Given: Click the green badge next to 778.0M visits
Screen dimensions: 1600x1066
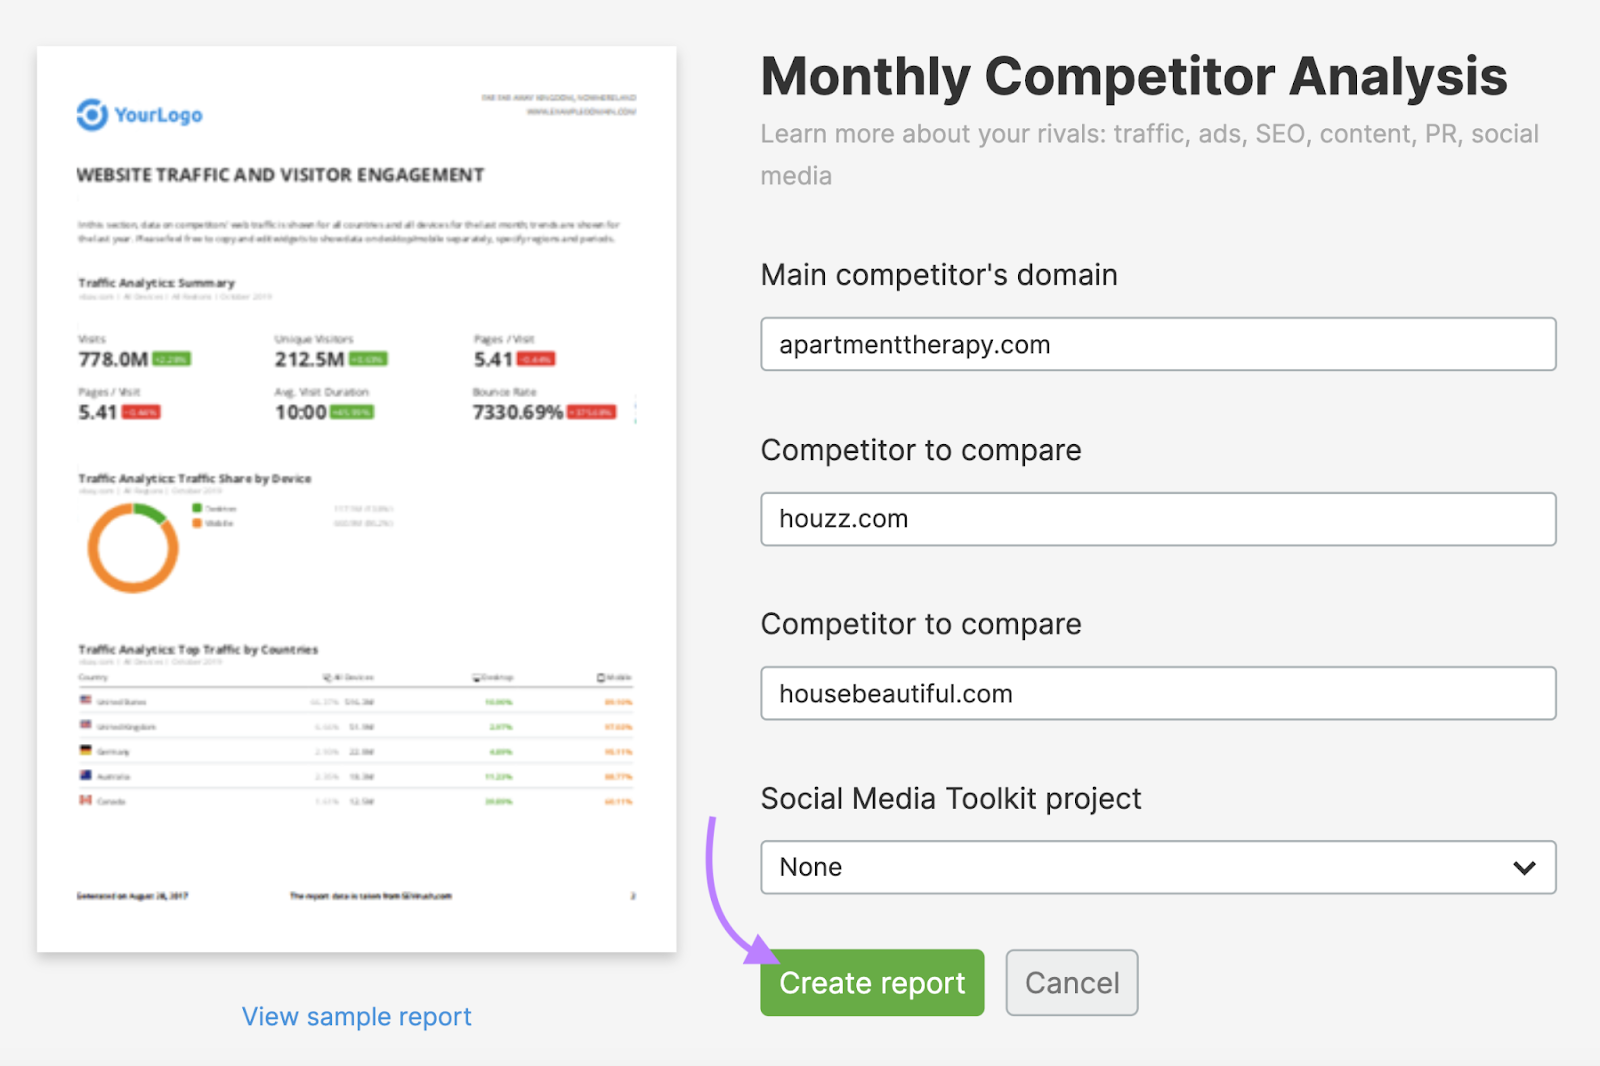Looking at the screenshot, I should (x=171, y=359).
